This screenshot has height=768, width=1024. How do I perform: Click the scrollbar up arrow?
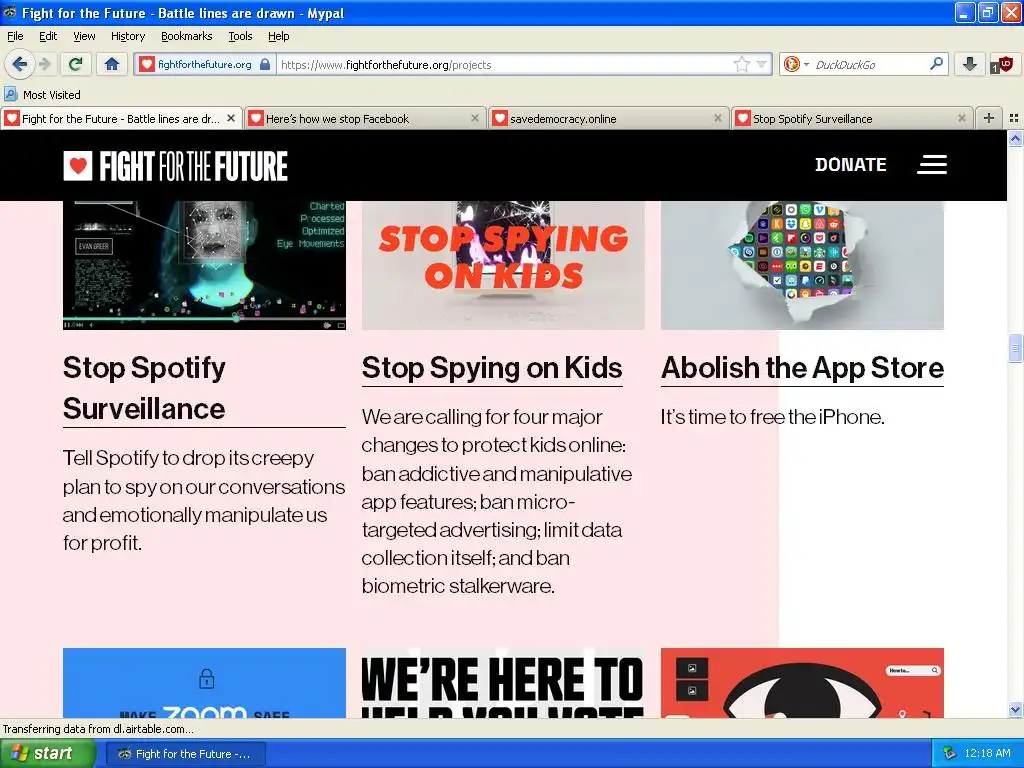(x=1015, y=138)
